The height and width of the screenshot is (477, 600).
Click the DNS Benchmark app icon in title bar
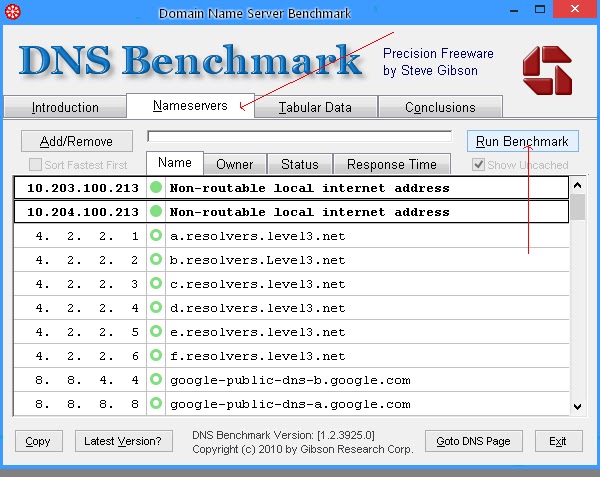(12, 12)
